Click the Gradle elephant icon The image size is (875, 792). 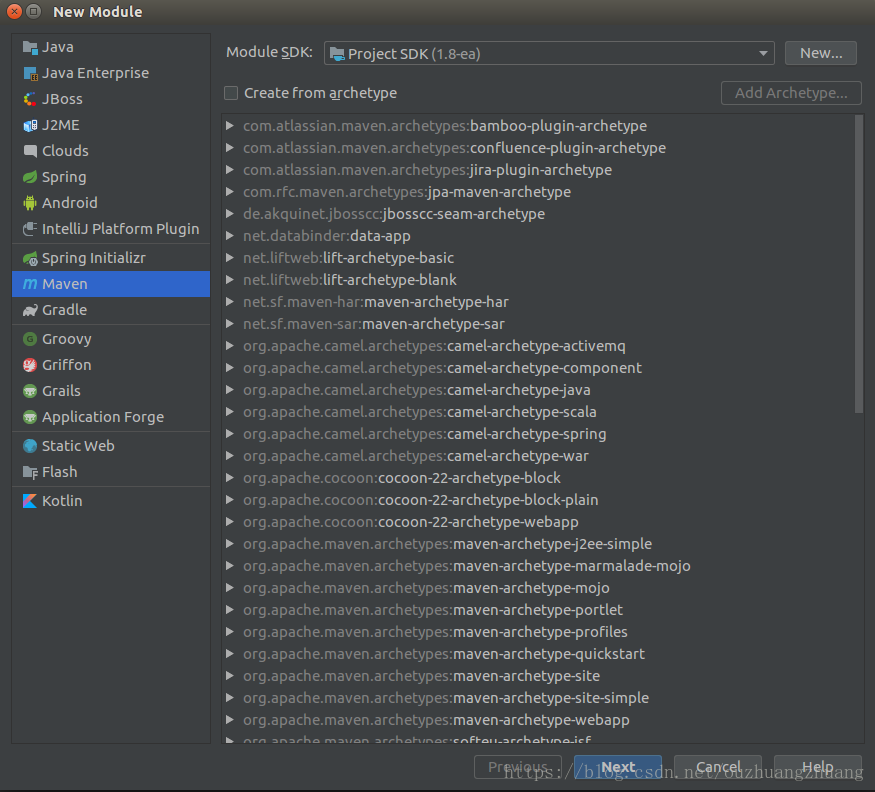pyautogui.click(x=30, y=310)
